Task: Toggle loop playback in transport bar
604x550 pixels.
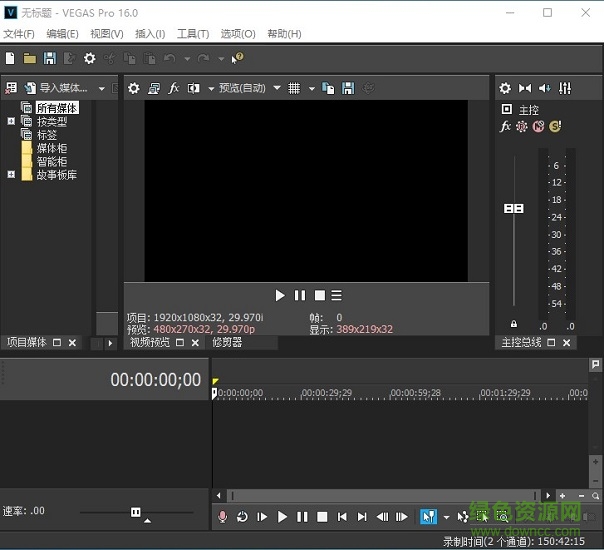Action: click(x=242, y=517)
